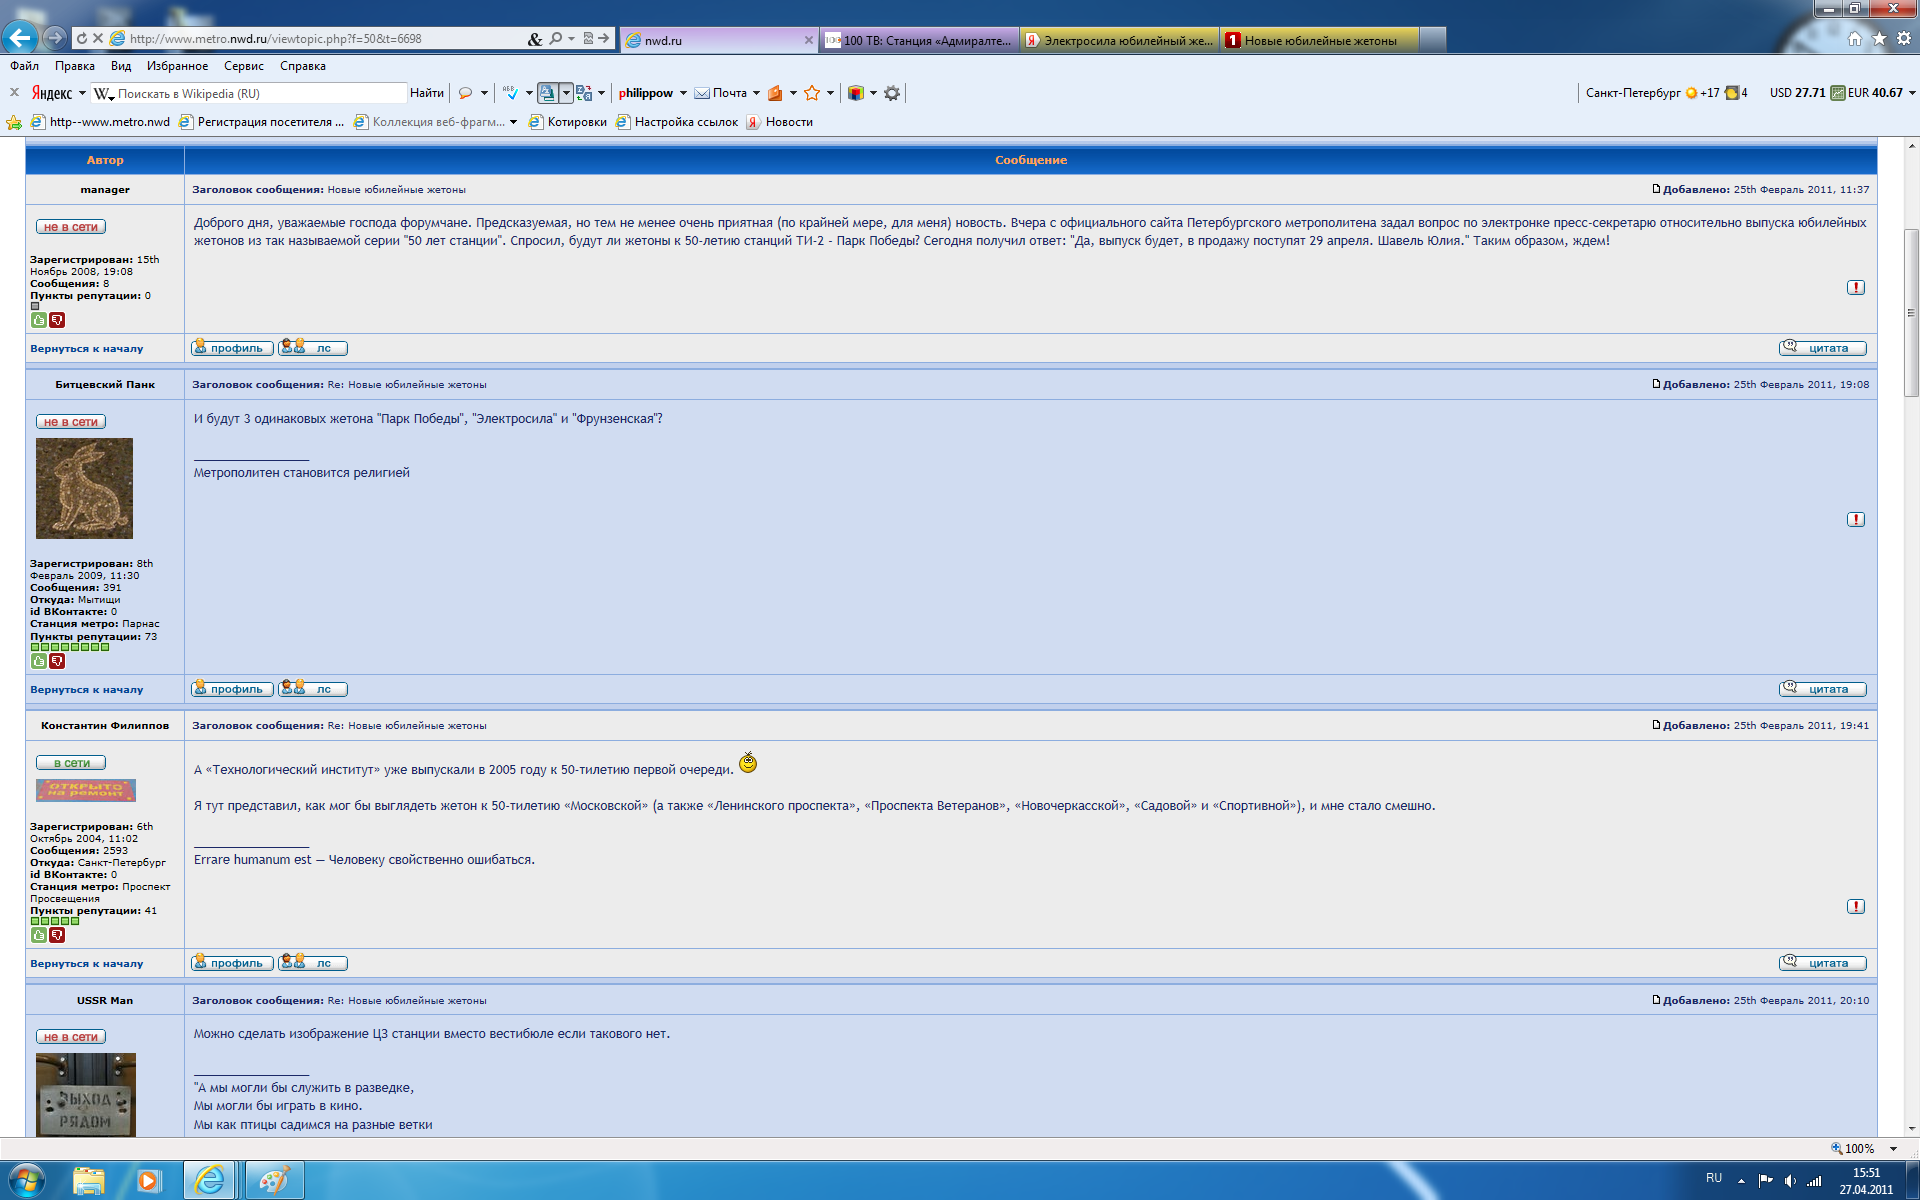Viewport: 1920px width, 1200px height.
Task: Click Yandex bar settings gear icon
Action: (x=892, y=93)
